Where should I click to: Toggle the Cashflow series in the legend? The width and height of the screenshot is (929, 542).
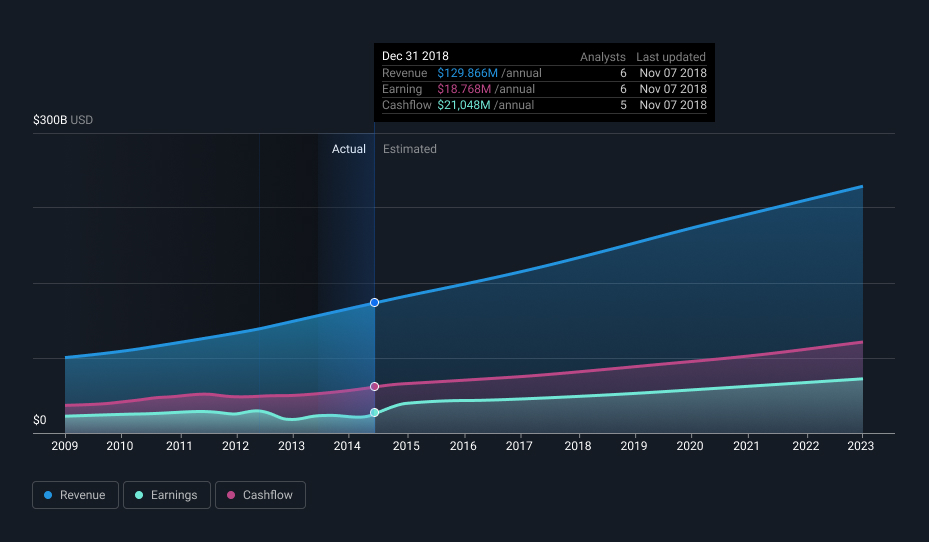pyautogui.click(x=260, y=495)
